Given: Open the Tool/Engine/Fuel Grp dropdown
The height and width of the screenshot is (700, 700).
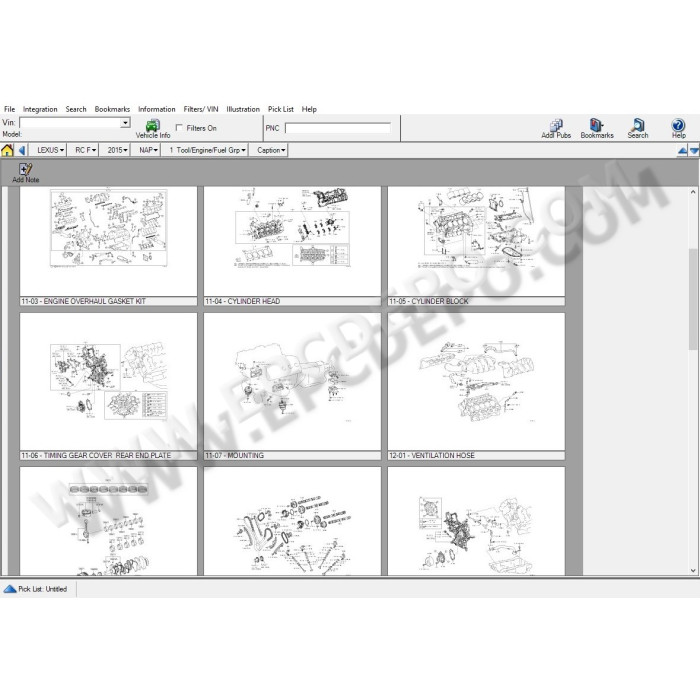Looking at the screenshot, I should 207,150.
